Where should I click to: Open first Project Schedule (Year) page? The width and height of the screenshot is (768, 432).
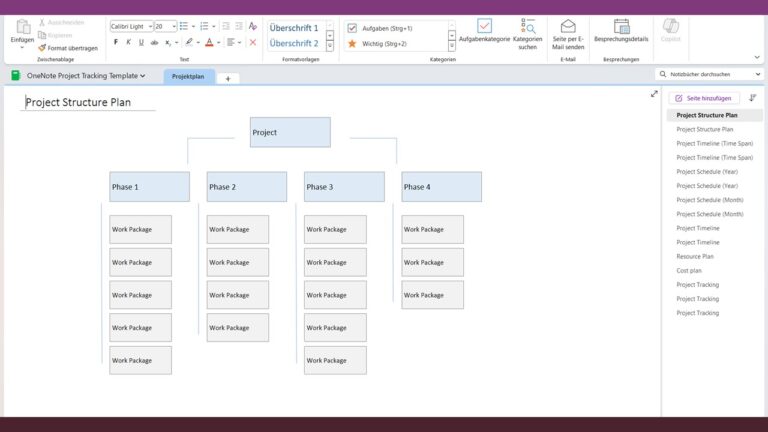click(707, 171)
